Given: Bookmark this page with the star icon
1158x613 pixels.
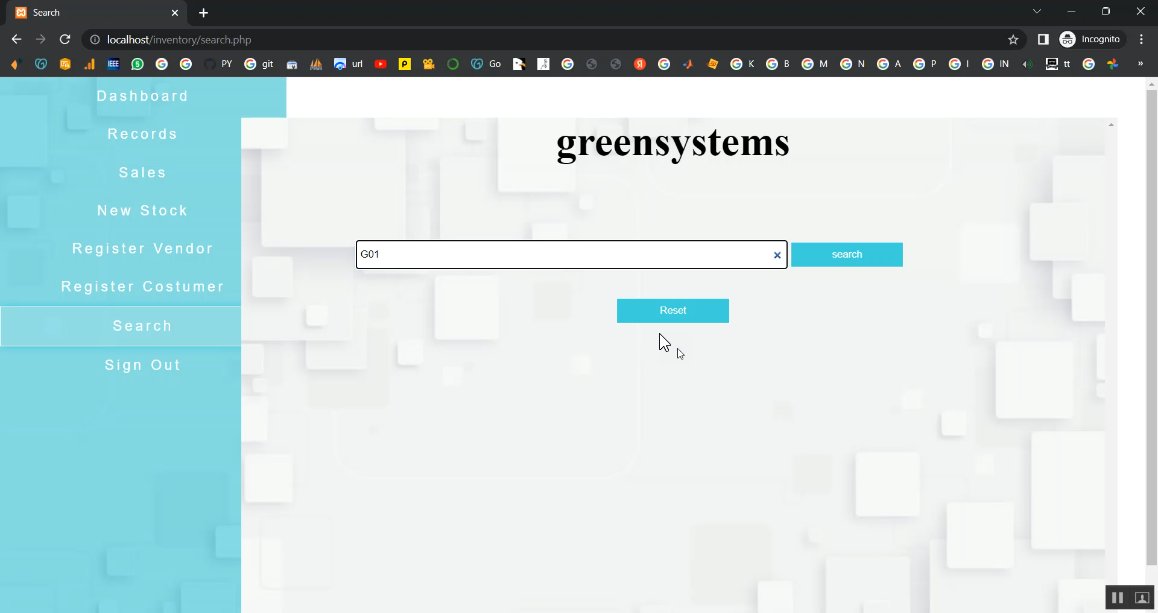Looking at the screenshot, I should pyautogui.click(x=1013, y=39).
